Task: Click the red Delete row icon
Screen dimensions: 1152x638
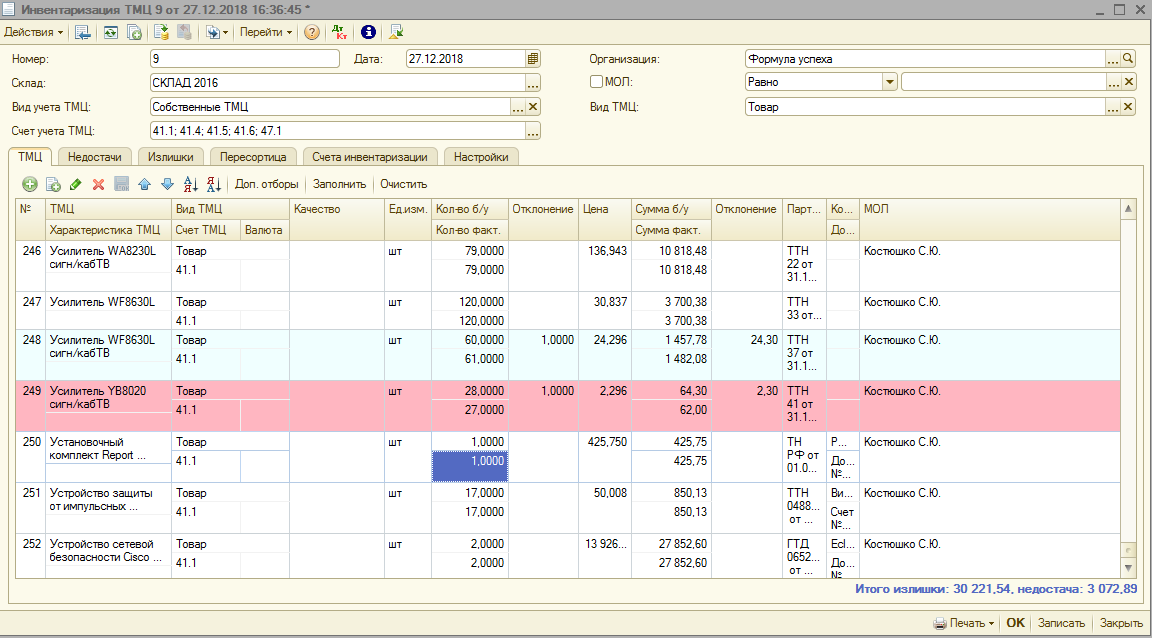Action: (98, 184)
